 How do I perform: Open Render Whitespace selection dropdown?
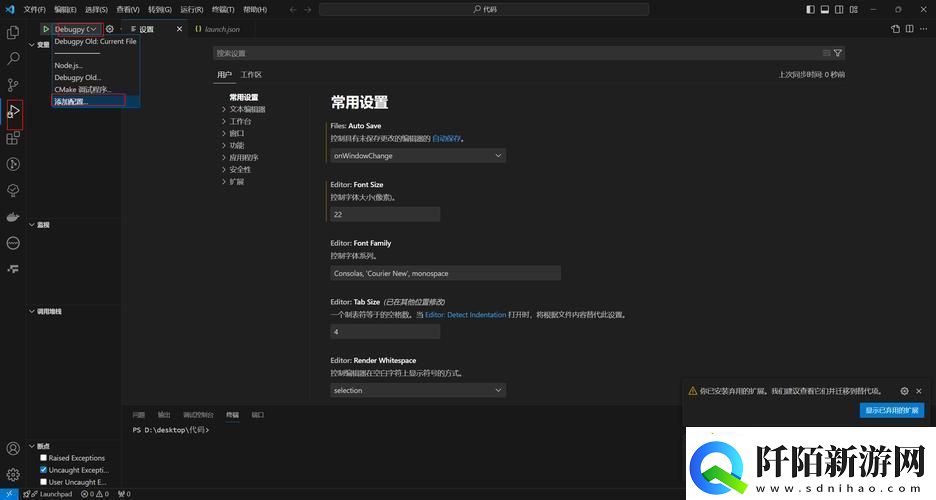point(418,390)
